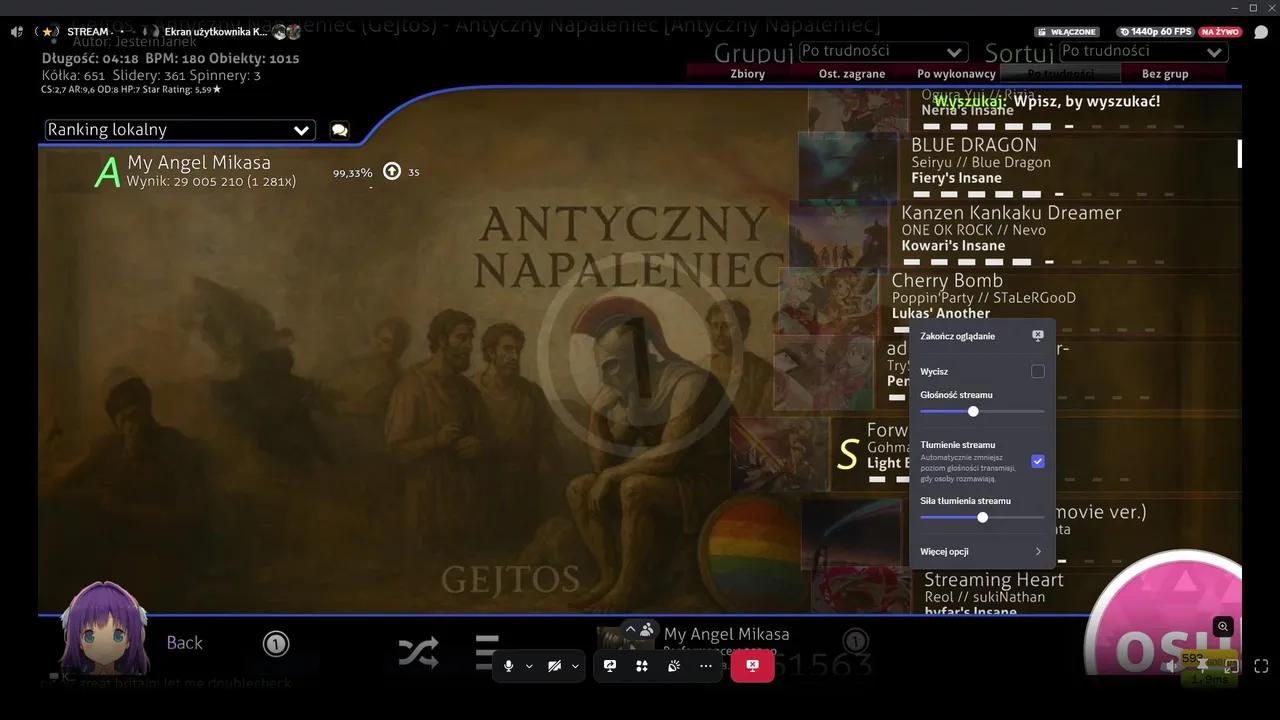Click the Back button

[x=184, y=643]
